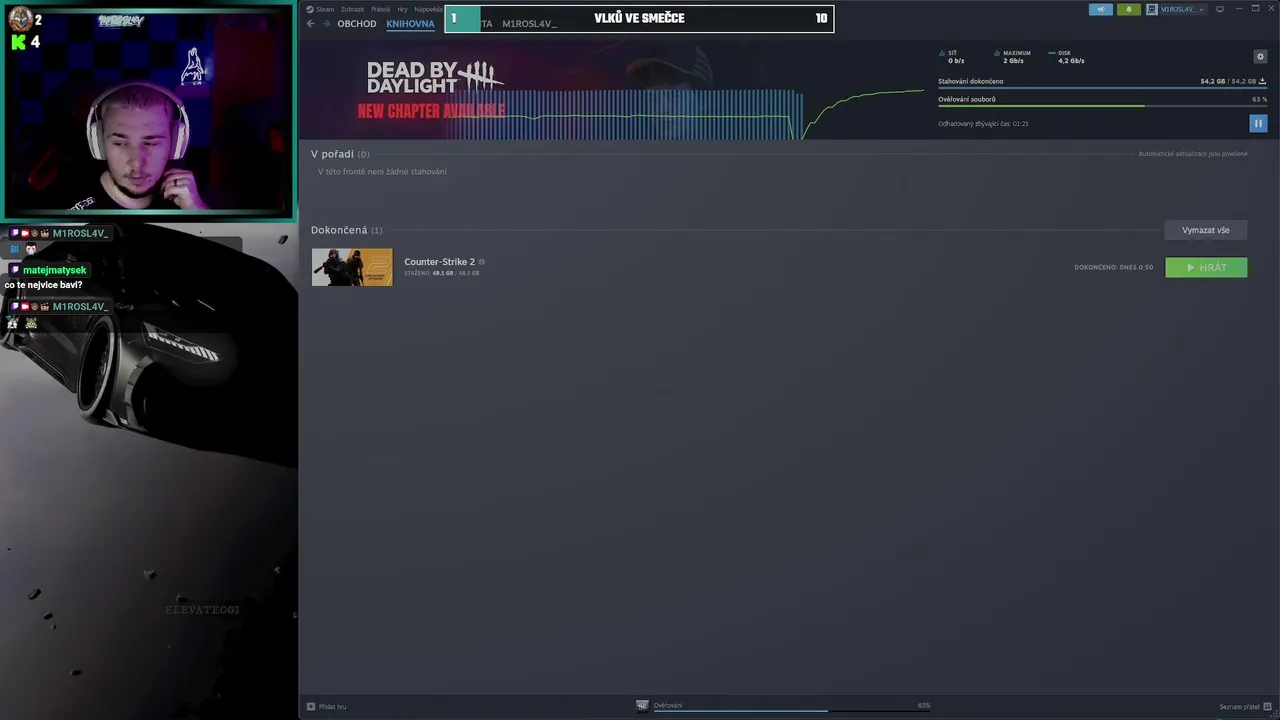Viewport: 1280px width, 720px height.
Task: Open the Hry menu
Action: click(x=403, y=9)
